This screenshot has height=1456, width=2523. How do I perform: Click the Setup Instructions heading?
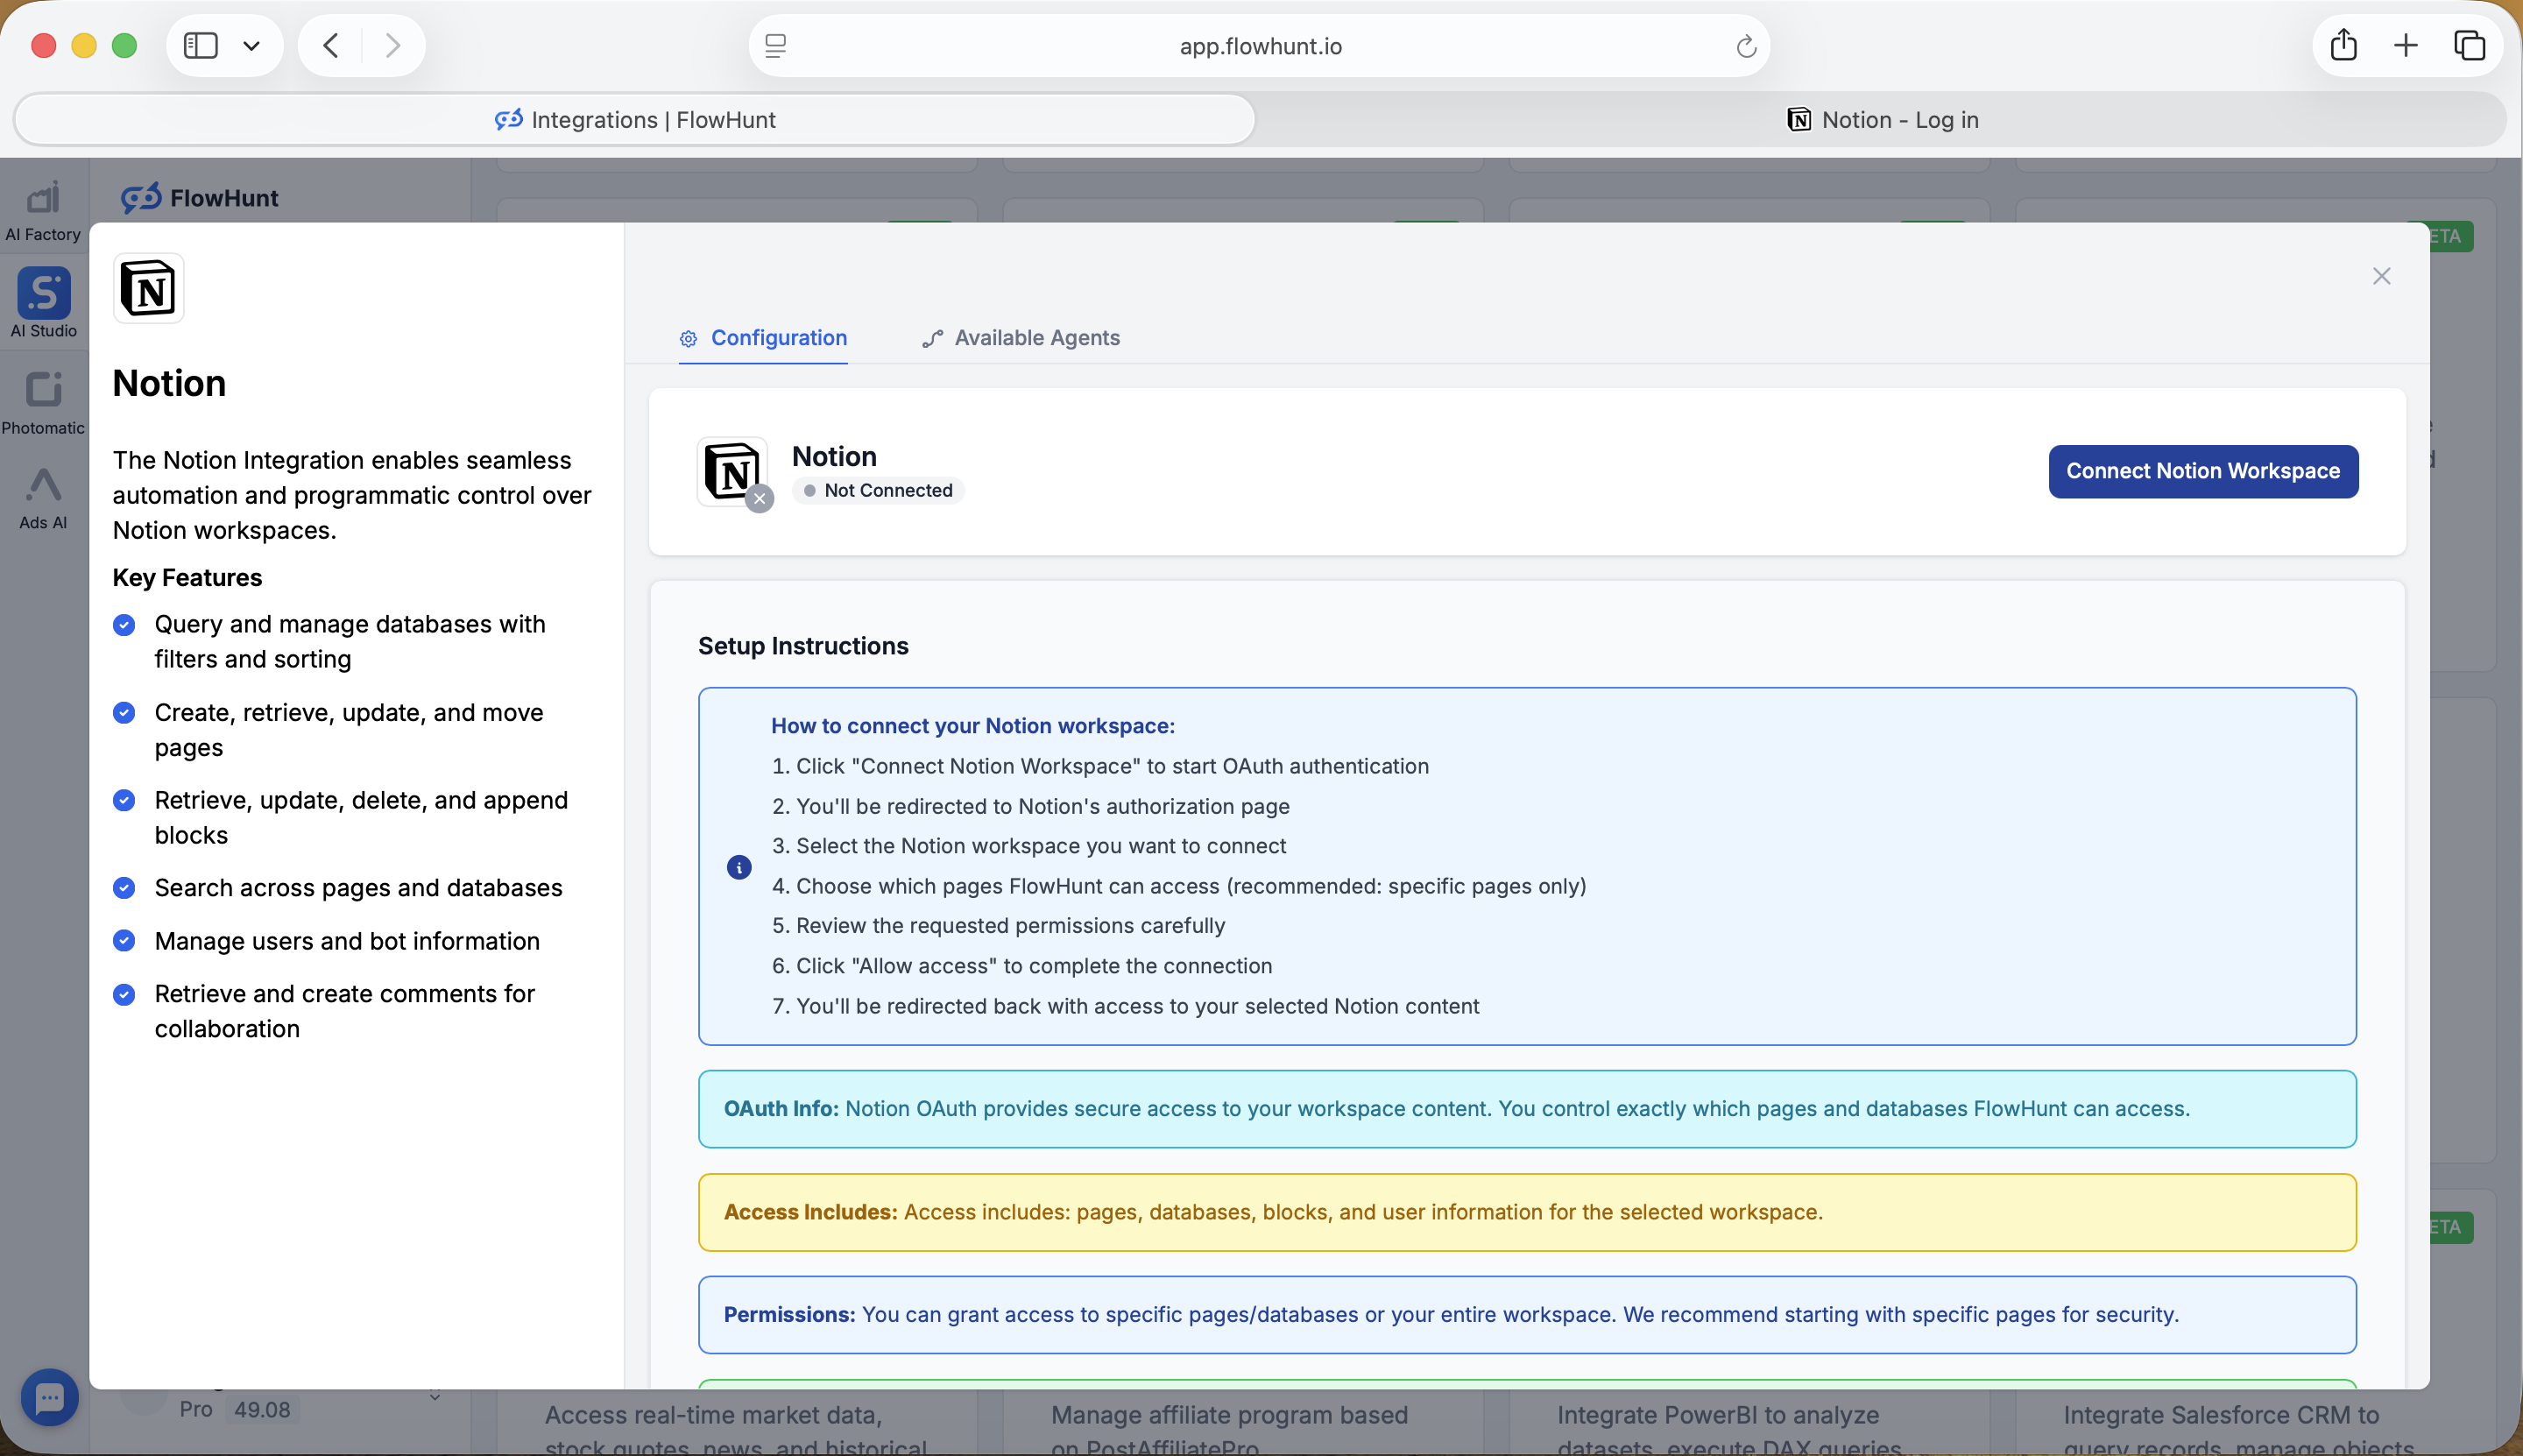803,646
